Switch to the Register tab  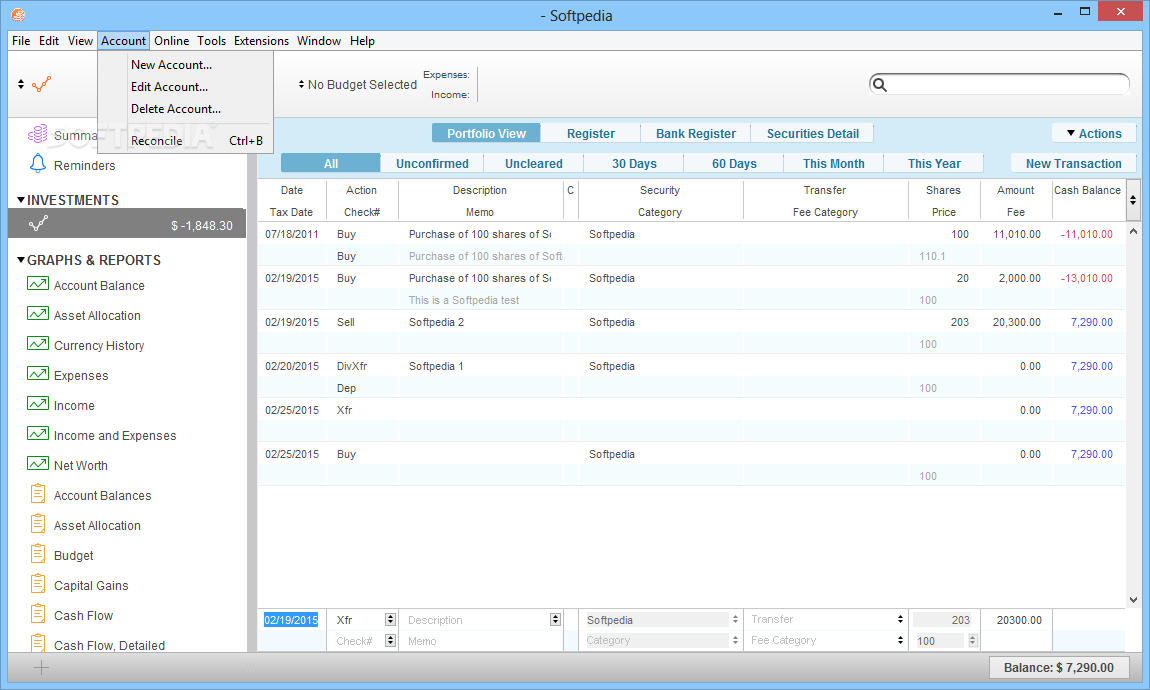tap(591, 133)
